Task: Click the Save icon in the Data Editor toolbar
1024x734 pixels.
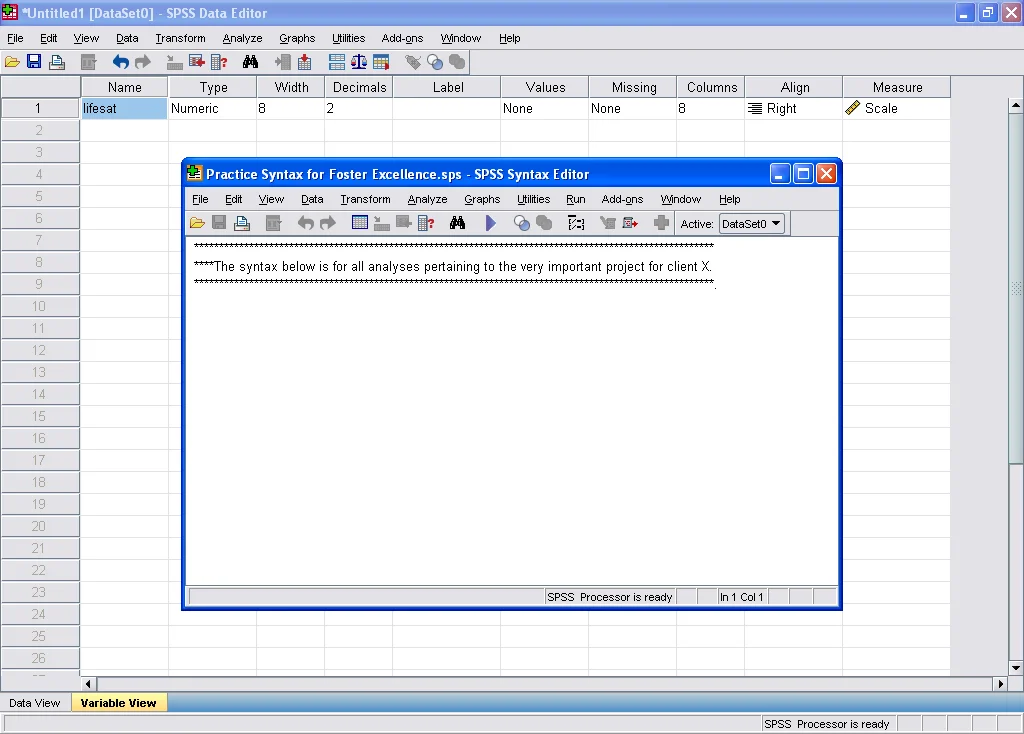Action: click(34, 61)
